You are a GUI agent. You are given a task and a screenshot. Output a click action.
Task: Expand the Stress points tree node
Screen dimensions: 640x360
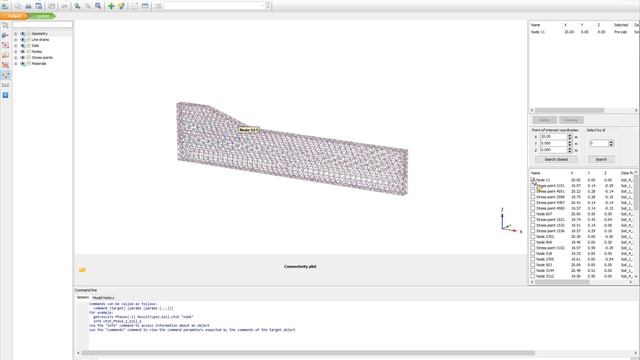click(x=16, y=58)
